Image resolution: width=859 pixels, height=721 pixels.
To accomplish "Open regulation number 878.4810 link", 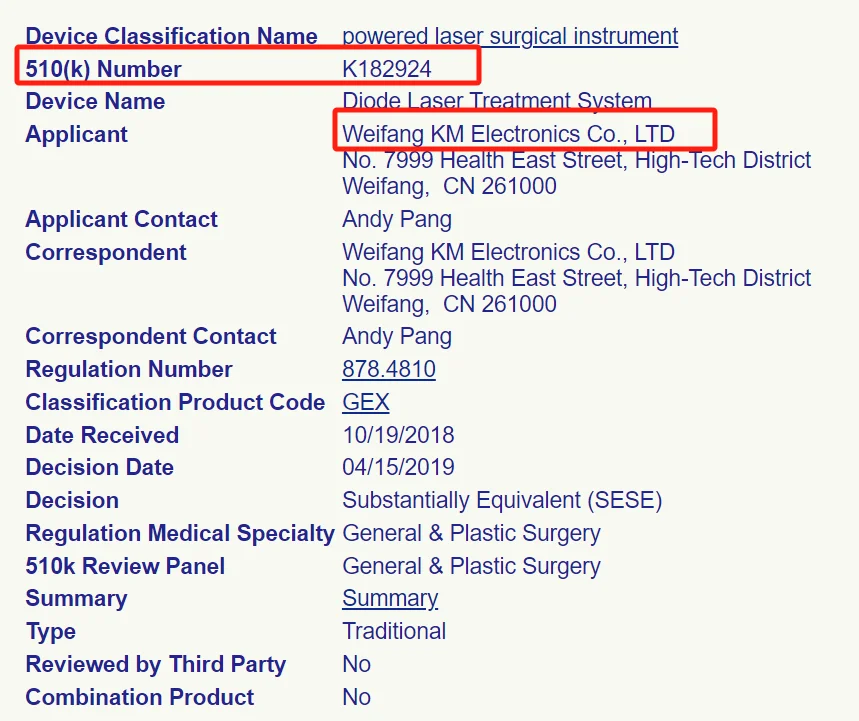I will (x=389, y=369).
